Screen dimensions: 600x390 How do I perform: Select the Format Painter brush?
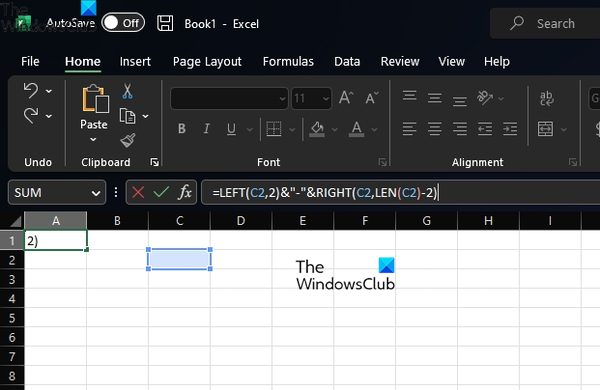point(127,140)
